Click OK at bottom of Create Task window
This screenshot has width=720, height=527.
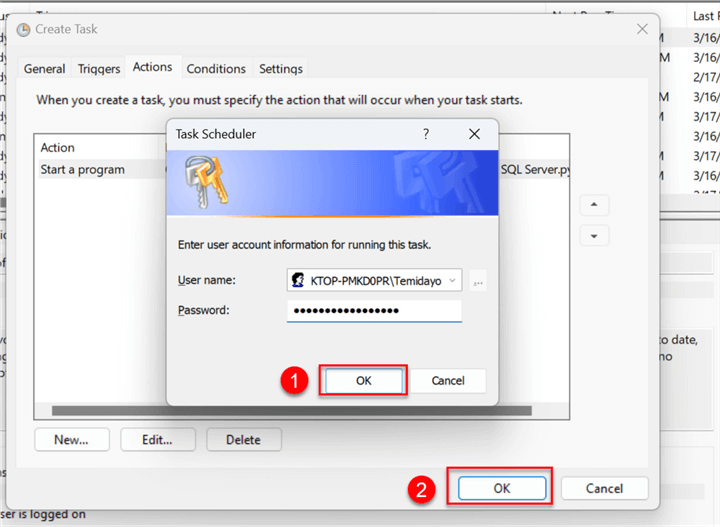(x=501, y=488)
